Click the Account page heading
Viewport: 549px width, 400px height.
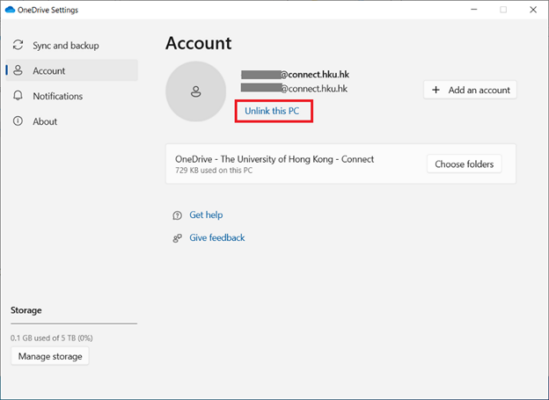tap(199, 43)
